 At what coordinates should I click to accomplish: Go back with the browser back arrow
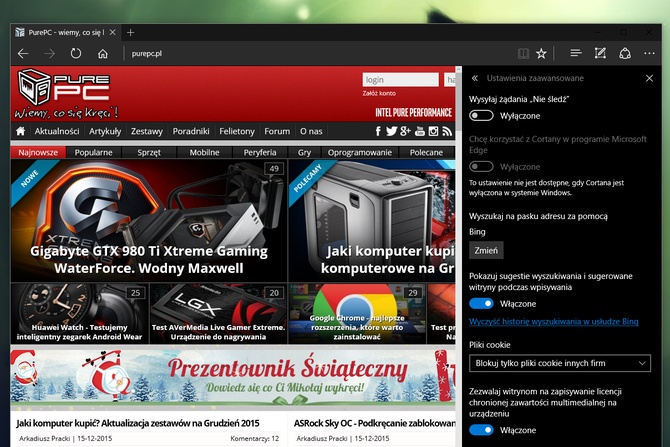tap(23, 53)
